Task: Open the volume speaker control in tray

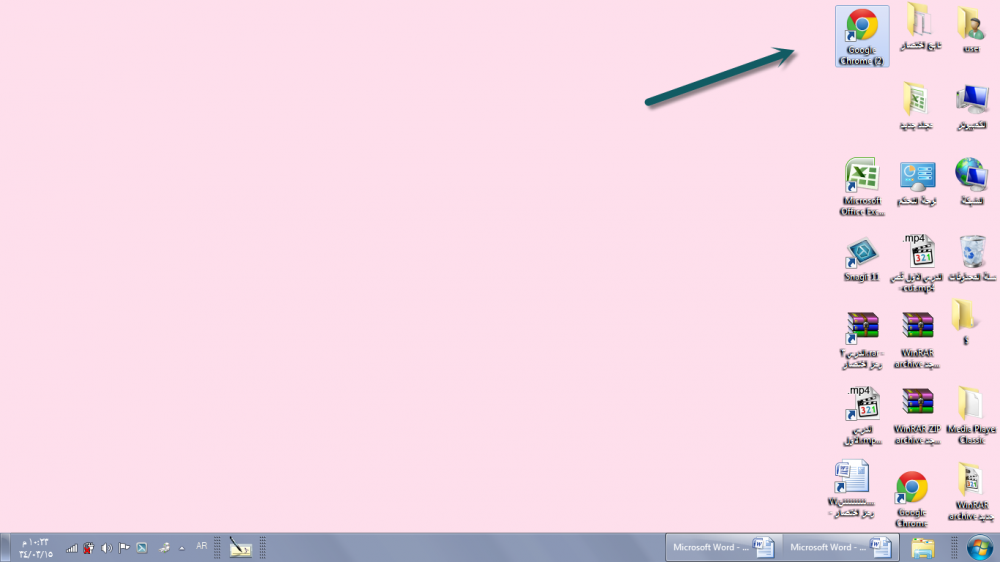Action: click(106, 548)
